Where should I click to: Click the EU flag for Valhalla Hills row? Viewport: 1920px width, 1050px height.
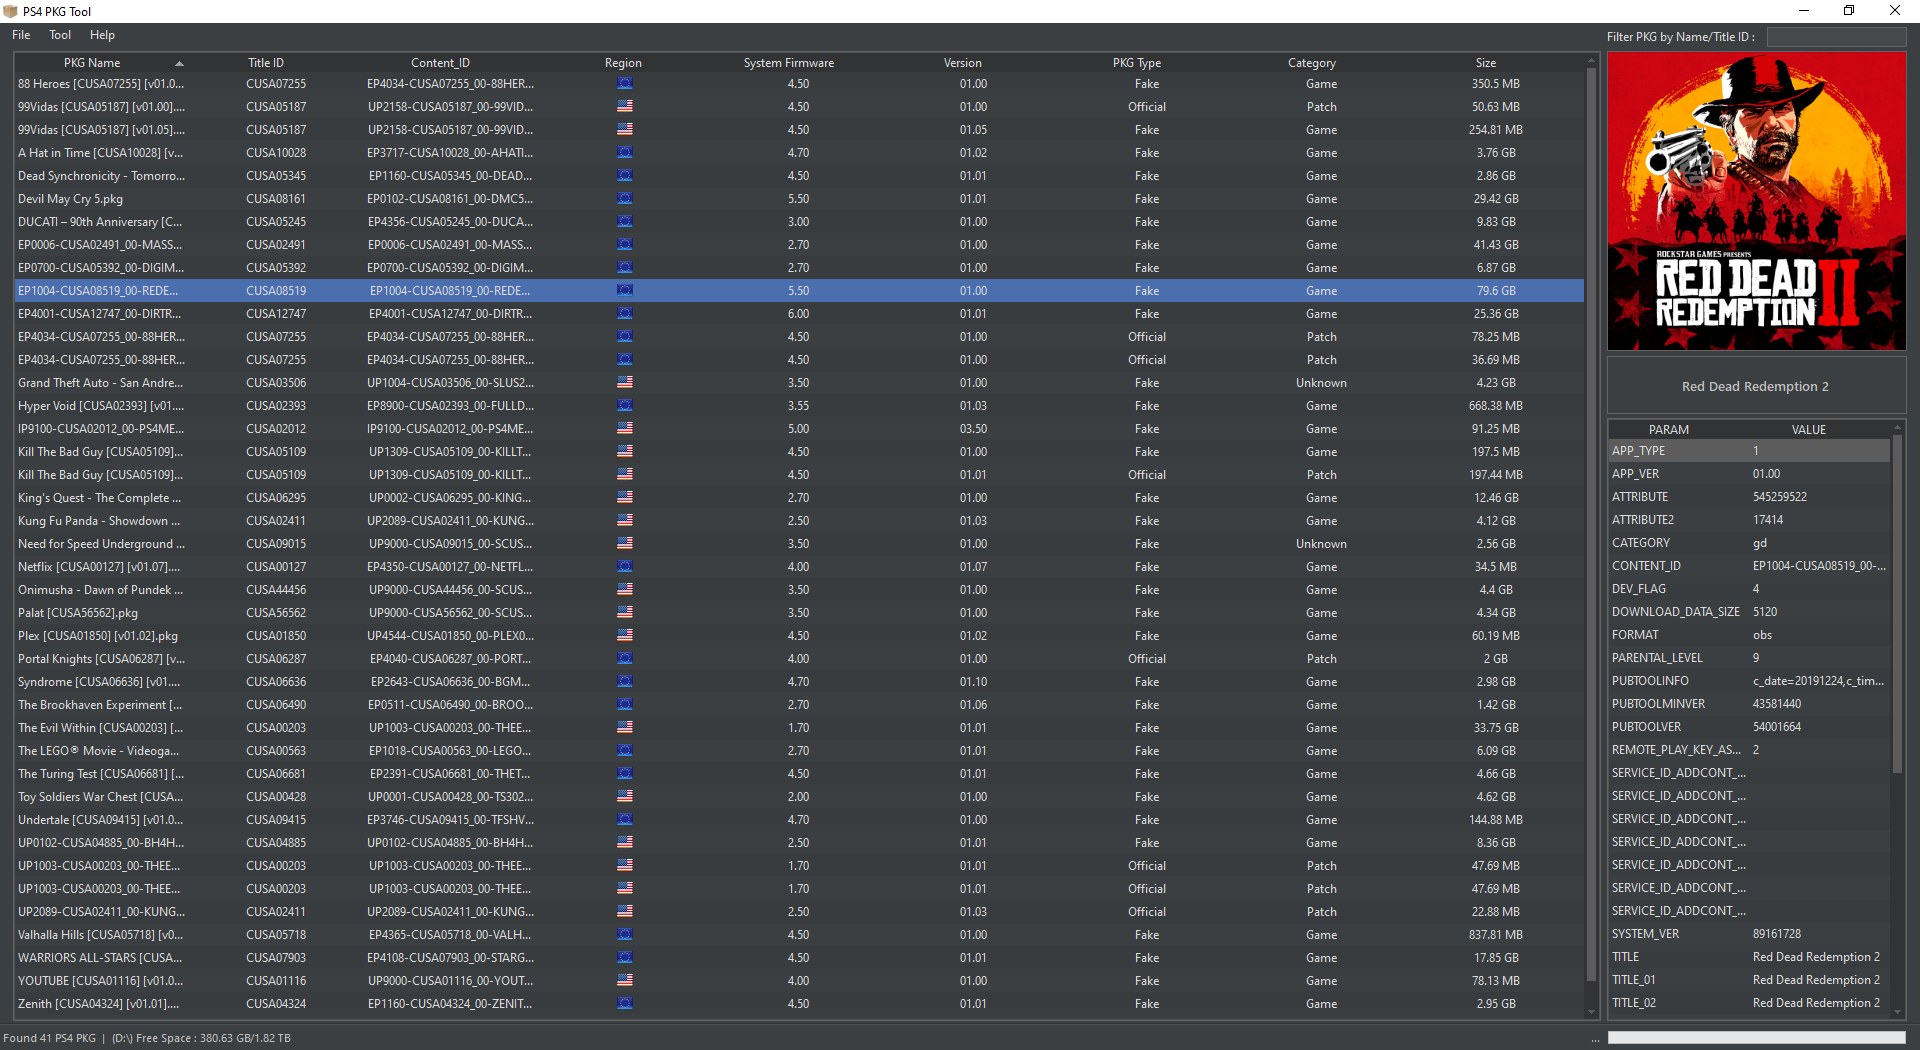click(625, 935)
